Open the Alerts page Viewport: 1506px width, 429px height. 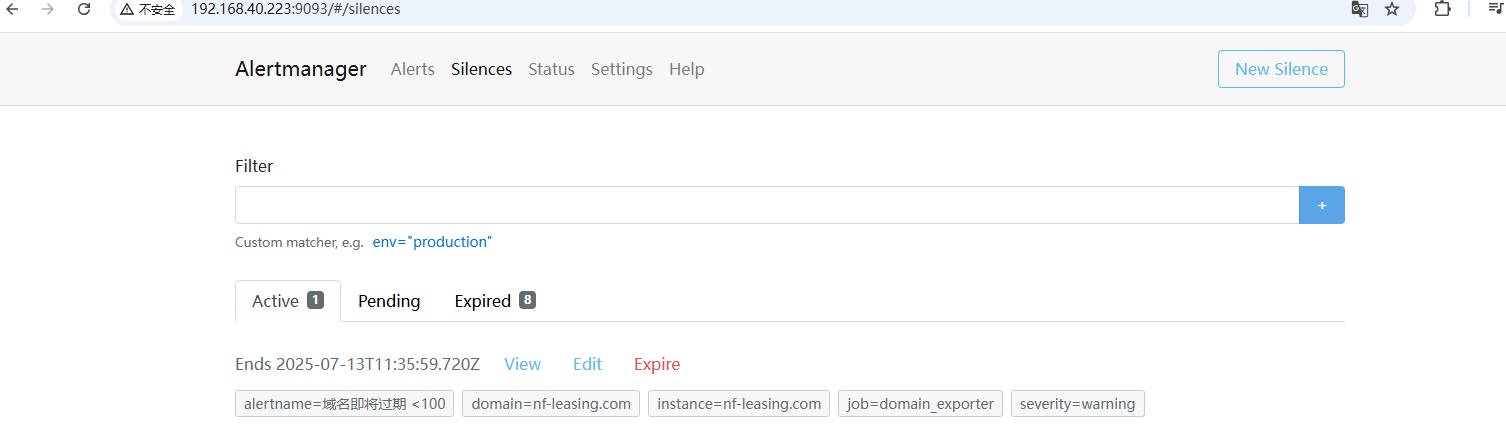[412, 69]
